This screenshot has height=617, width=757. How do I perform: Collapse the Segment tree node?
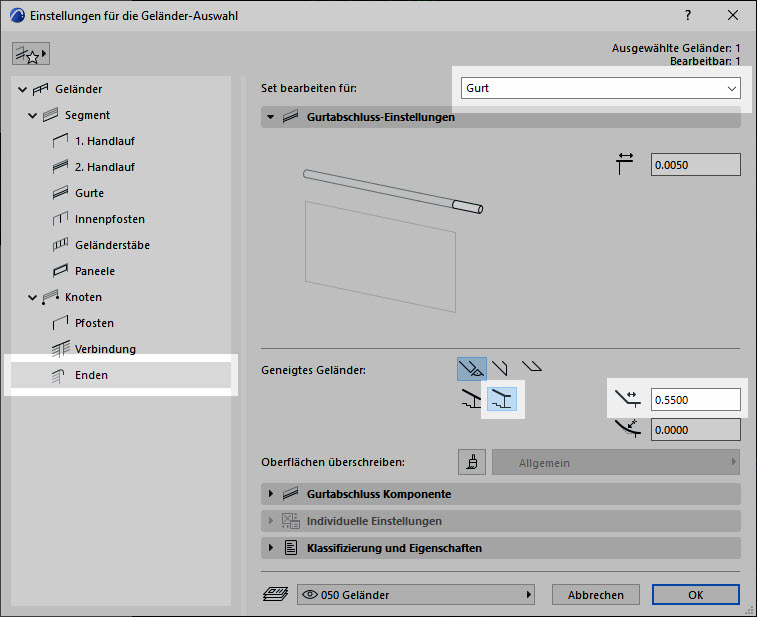33,115
